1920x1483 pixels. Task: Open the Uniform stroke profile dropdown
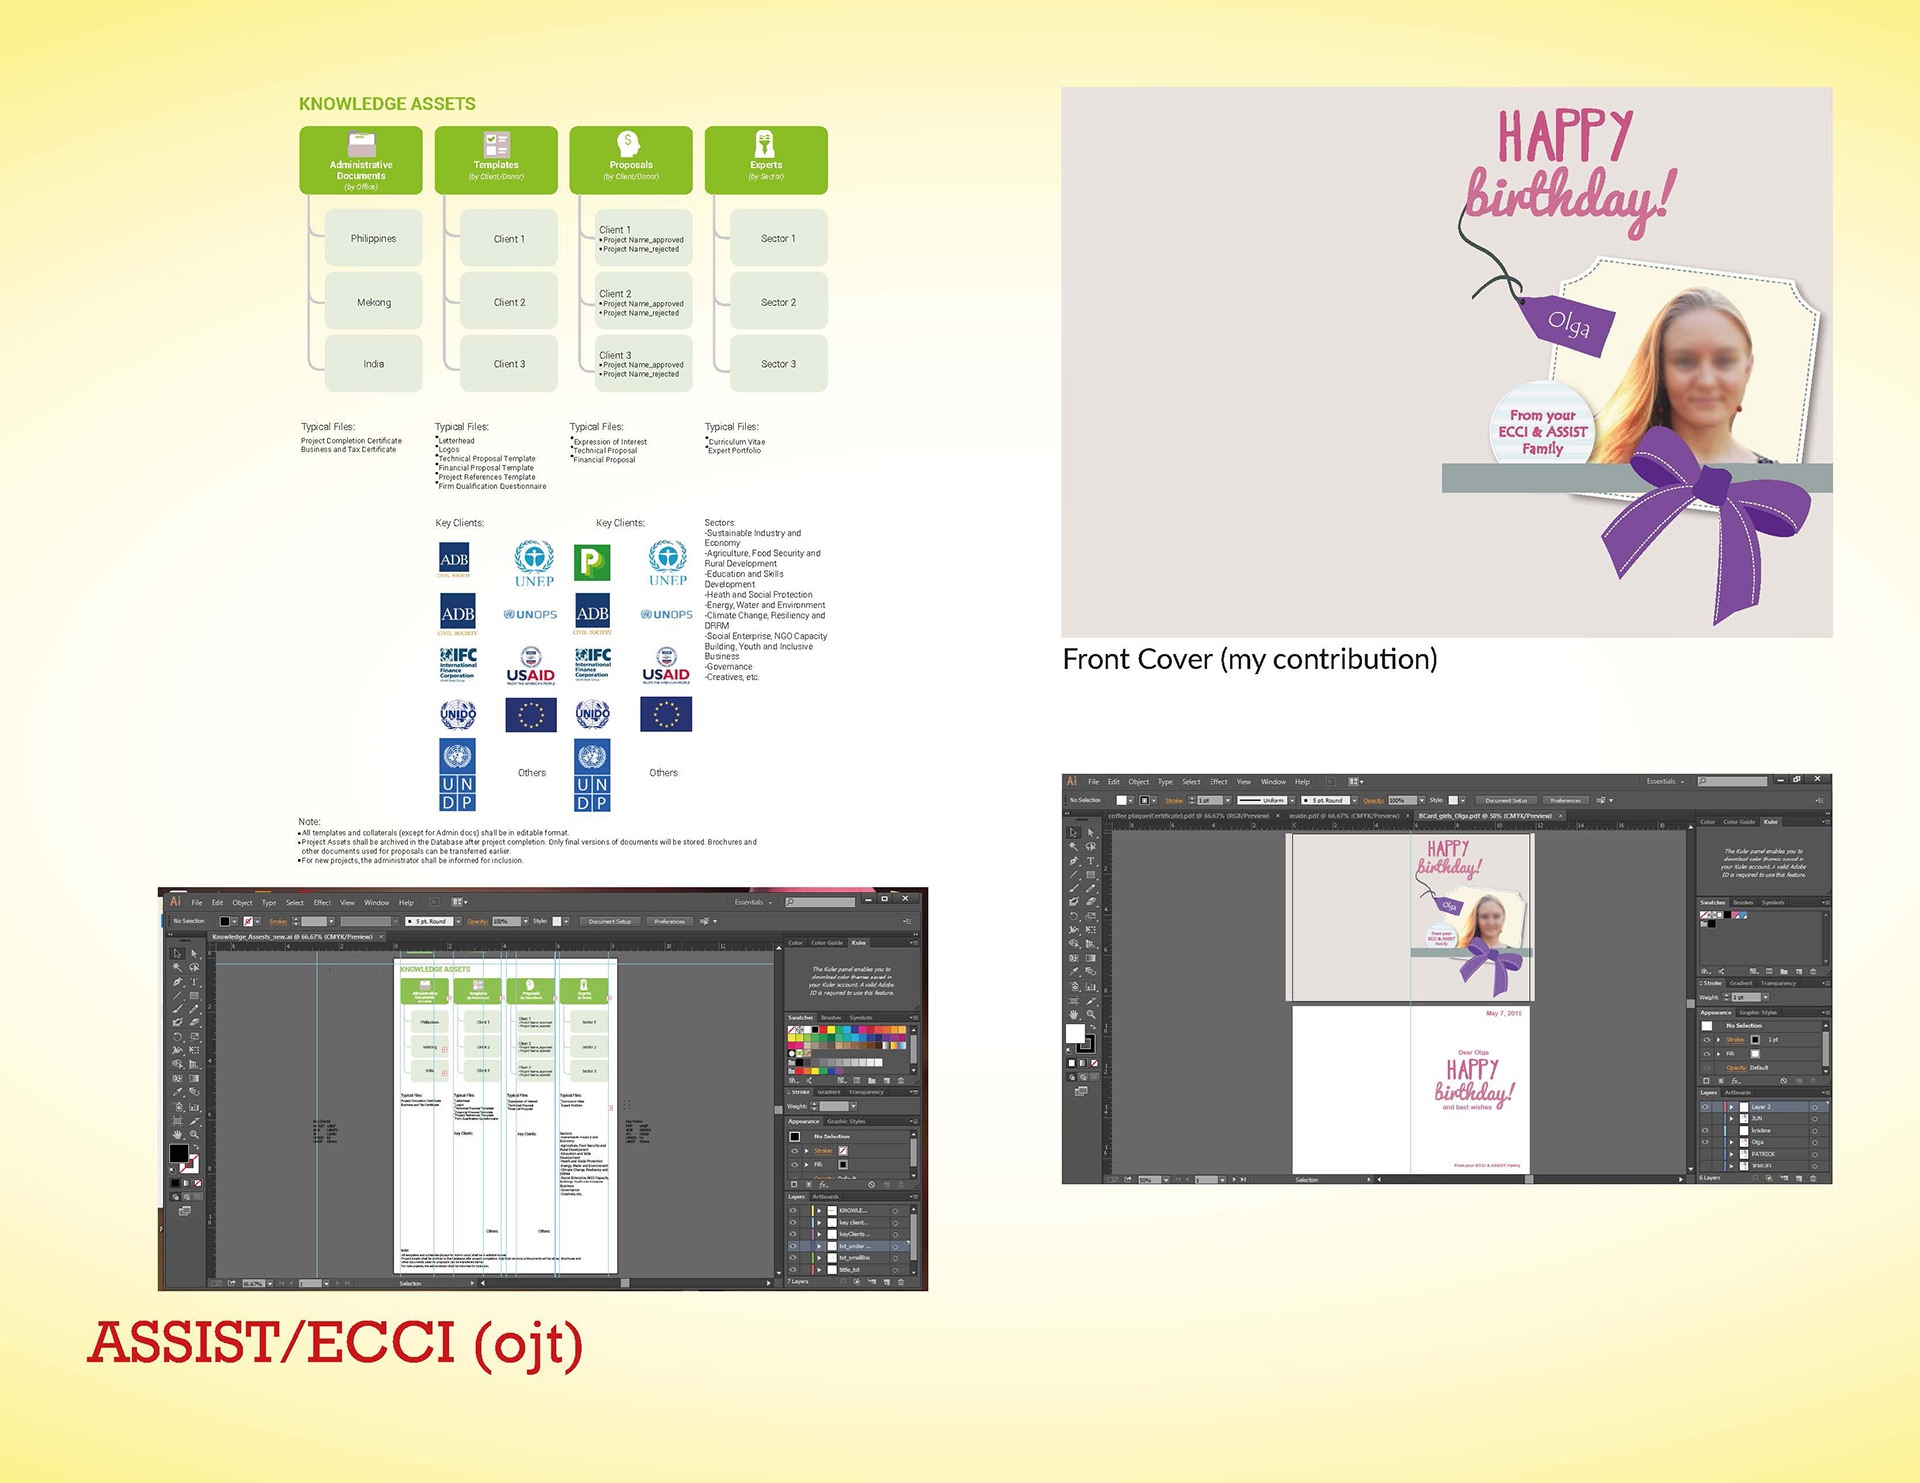[x=1292, y=800]
